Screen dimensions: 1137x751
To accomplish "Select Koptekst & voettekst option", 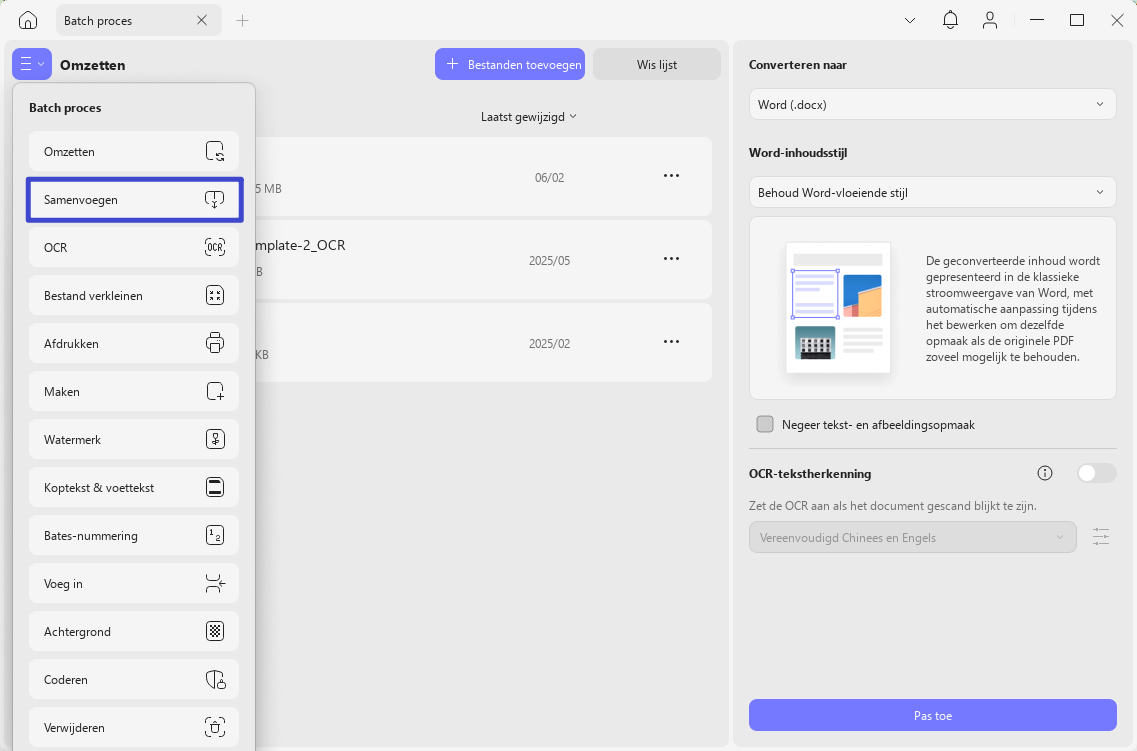I will [x=134, y=487].
